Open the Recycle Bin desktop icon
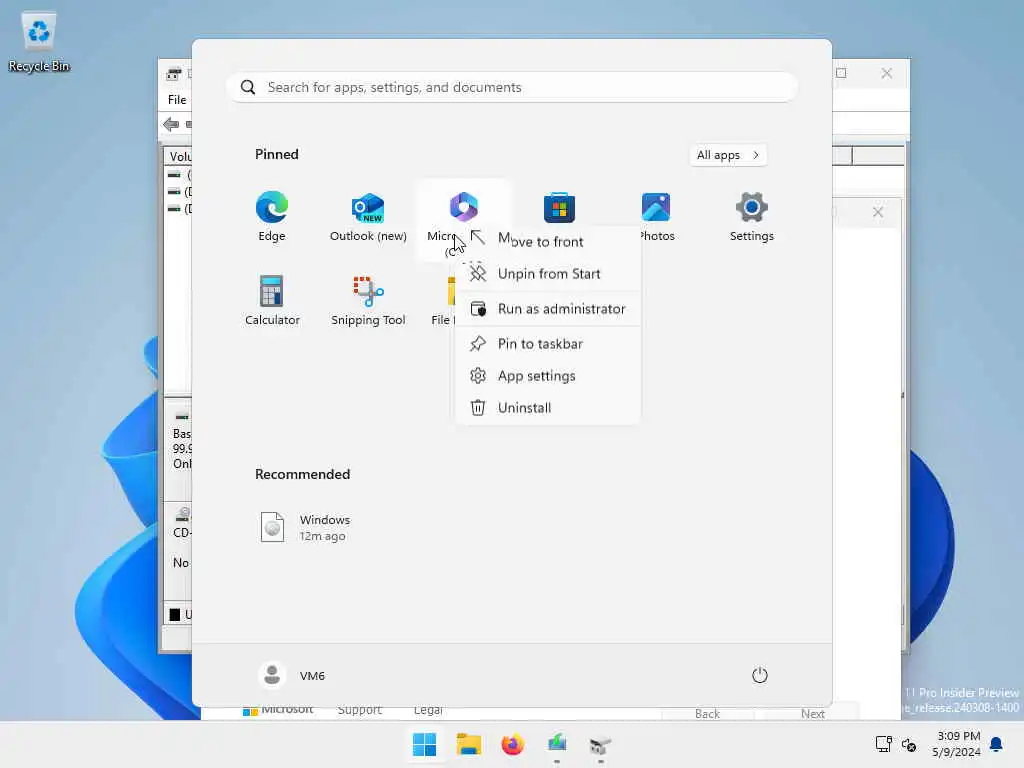This screenshot has width=1024, height=768. point(39,42)
